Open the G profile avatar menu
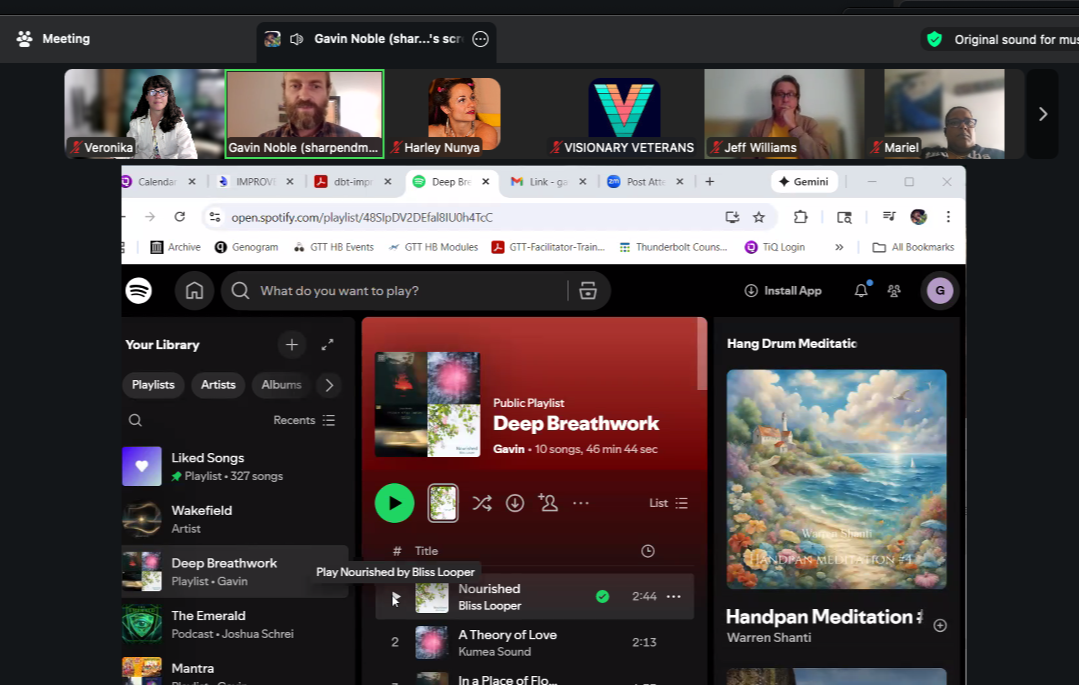 tap(940, 291)
